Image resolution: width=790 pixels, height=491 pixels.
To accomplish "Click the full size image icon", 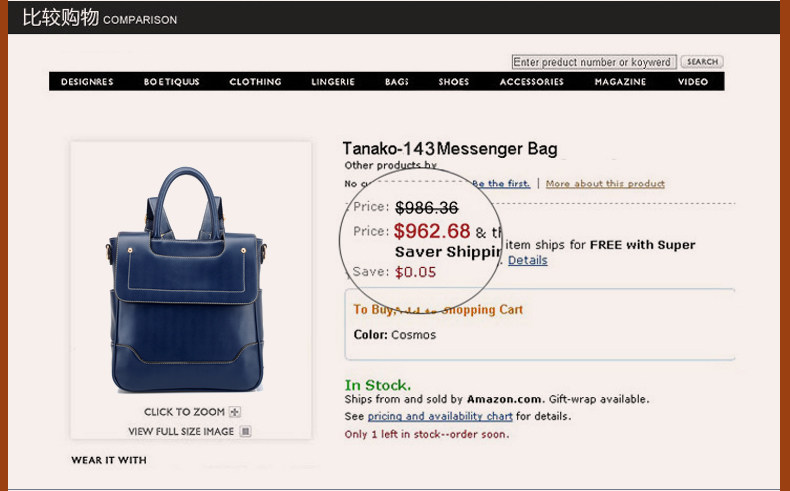I will pyautogui.click(x=245, y=432).
